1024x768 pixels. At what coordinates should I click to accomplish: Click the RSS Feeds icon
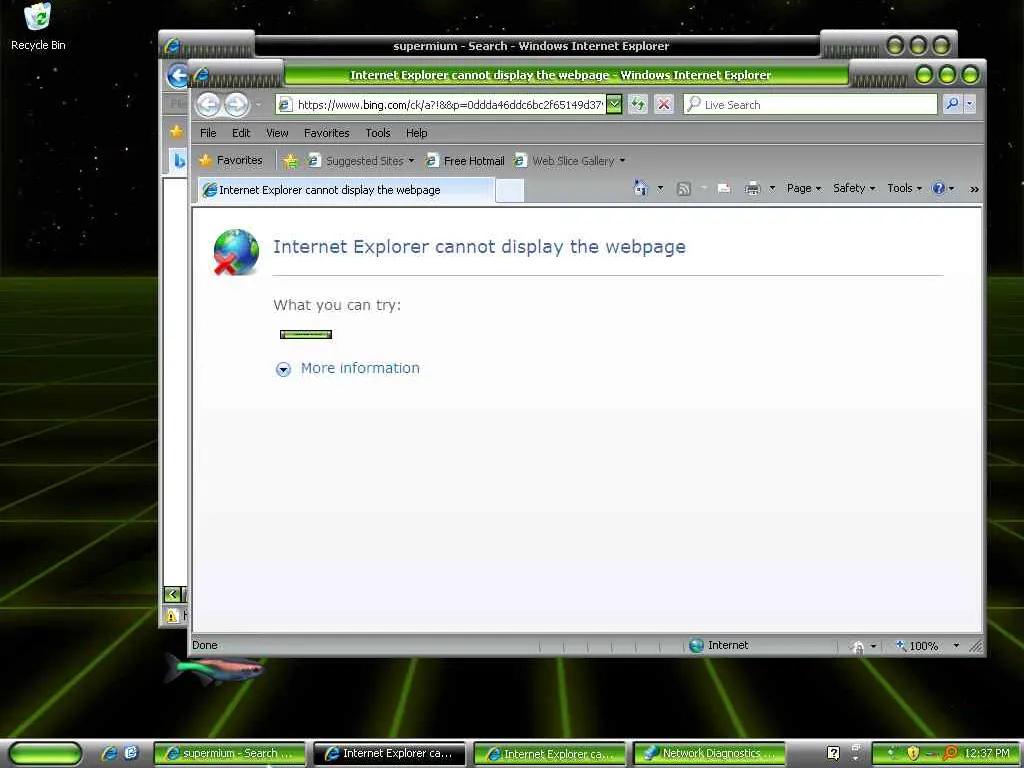point(684,189)
